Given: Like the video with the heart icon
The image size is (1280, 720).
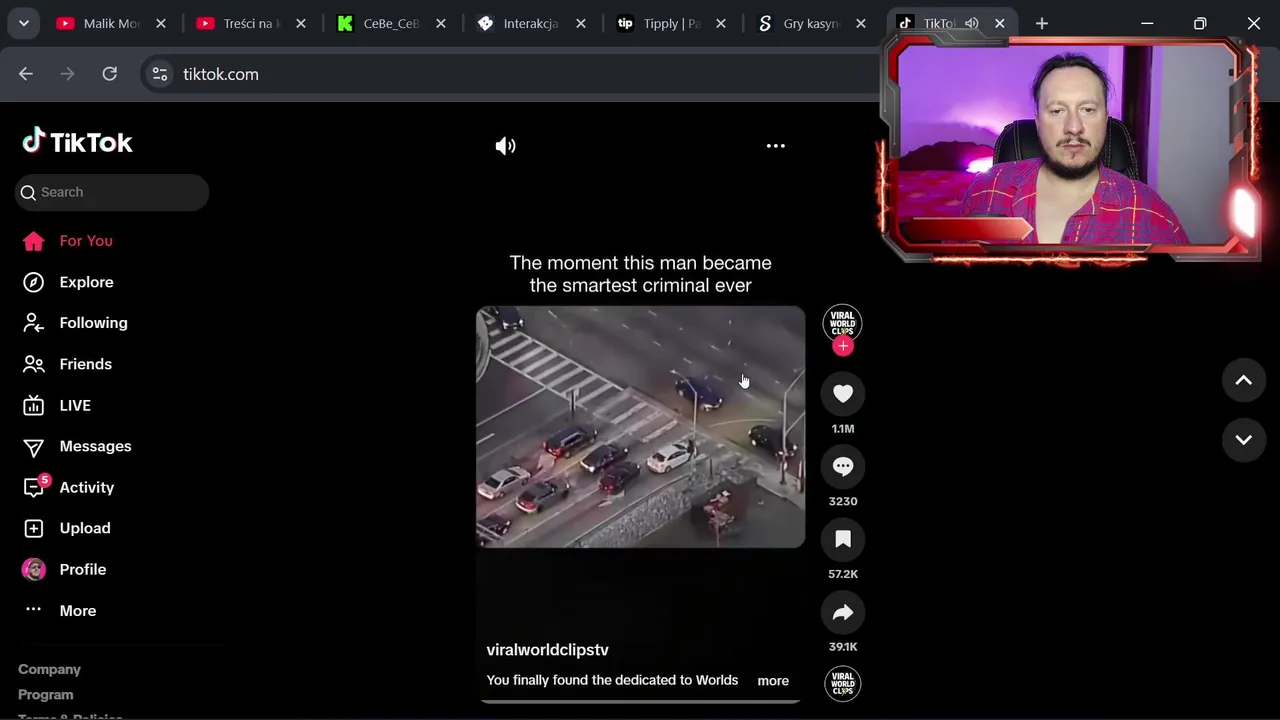Looking at the screenshot, I should click(843, 394).
